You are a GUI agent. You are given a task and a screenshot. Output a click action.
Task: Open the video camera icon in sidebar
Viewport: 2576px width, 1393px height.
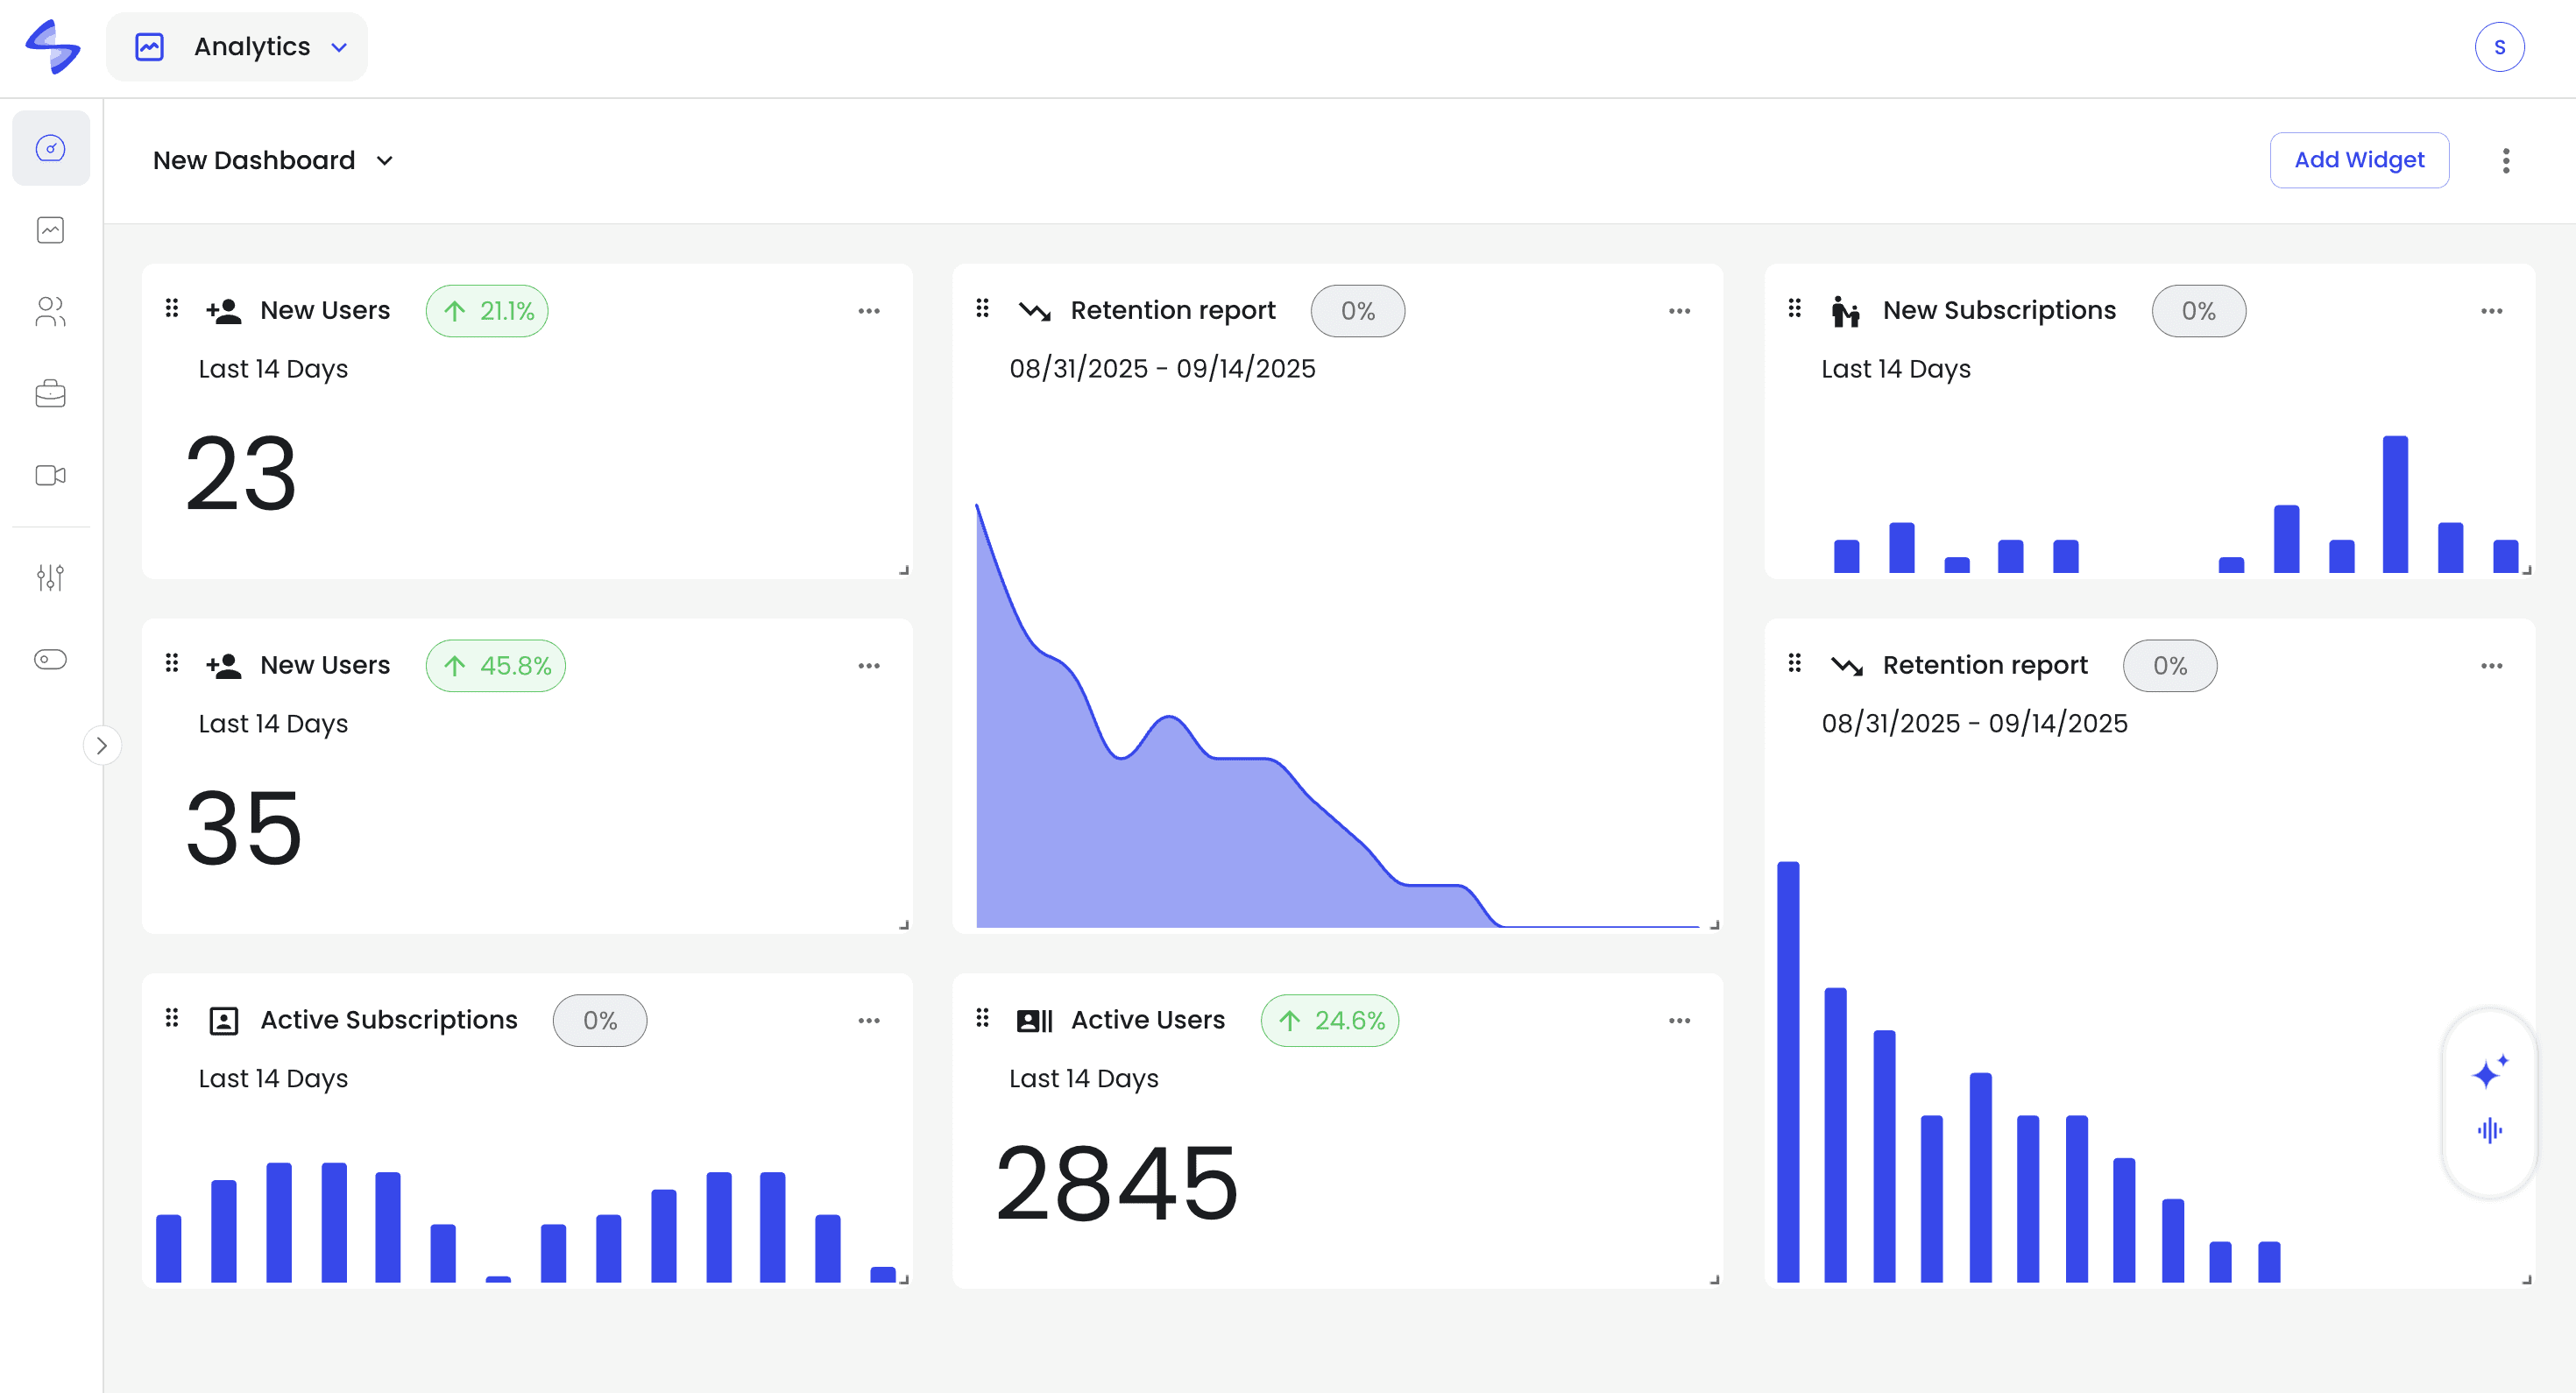[x=50, y=475]
